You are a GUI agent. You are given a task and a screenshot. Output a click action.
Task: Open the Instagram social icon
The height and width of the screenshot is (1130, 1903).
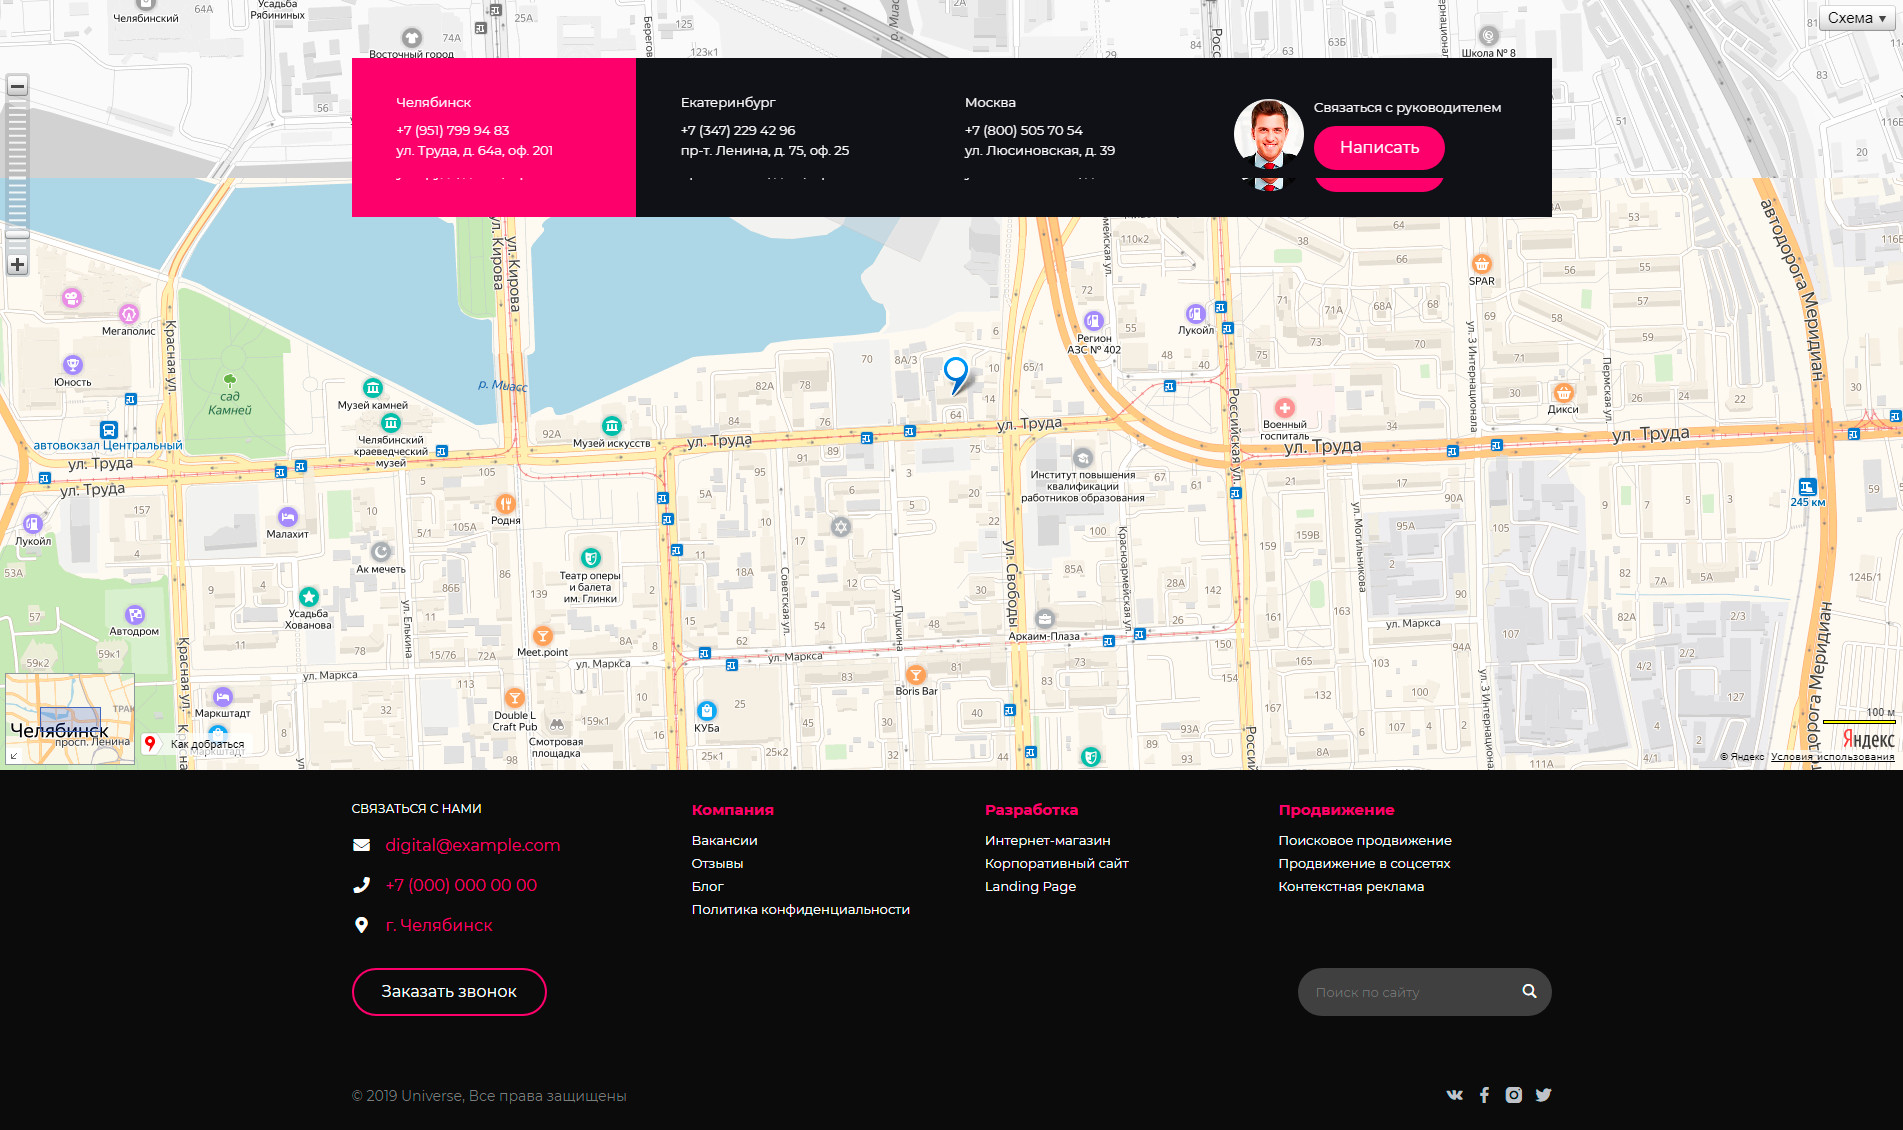point(1514,1095)
